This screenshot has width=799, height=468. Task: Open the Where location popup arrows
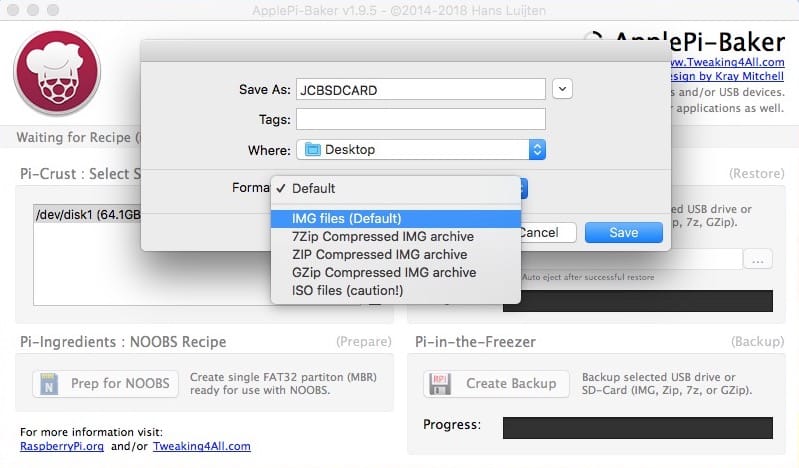pos(537,150)
